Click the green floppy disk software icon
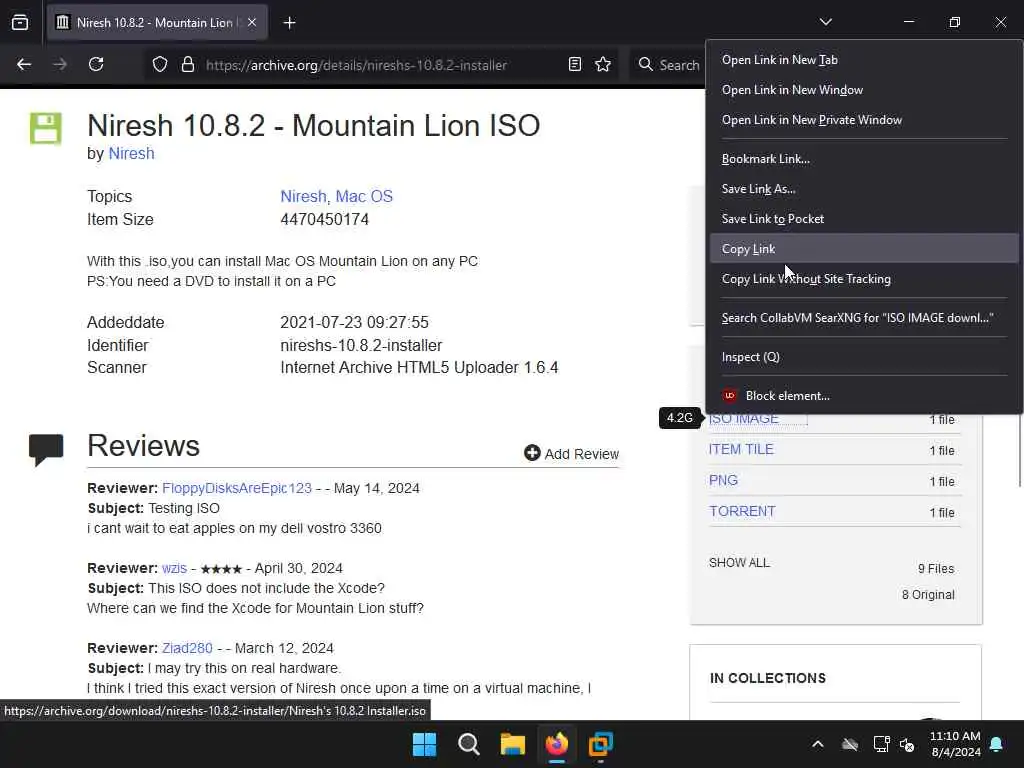 [46, 128]
